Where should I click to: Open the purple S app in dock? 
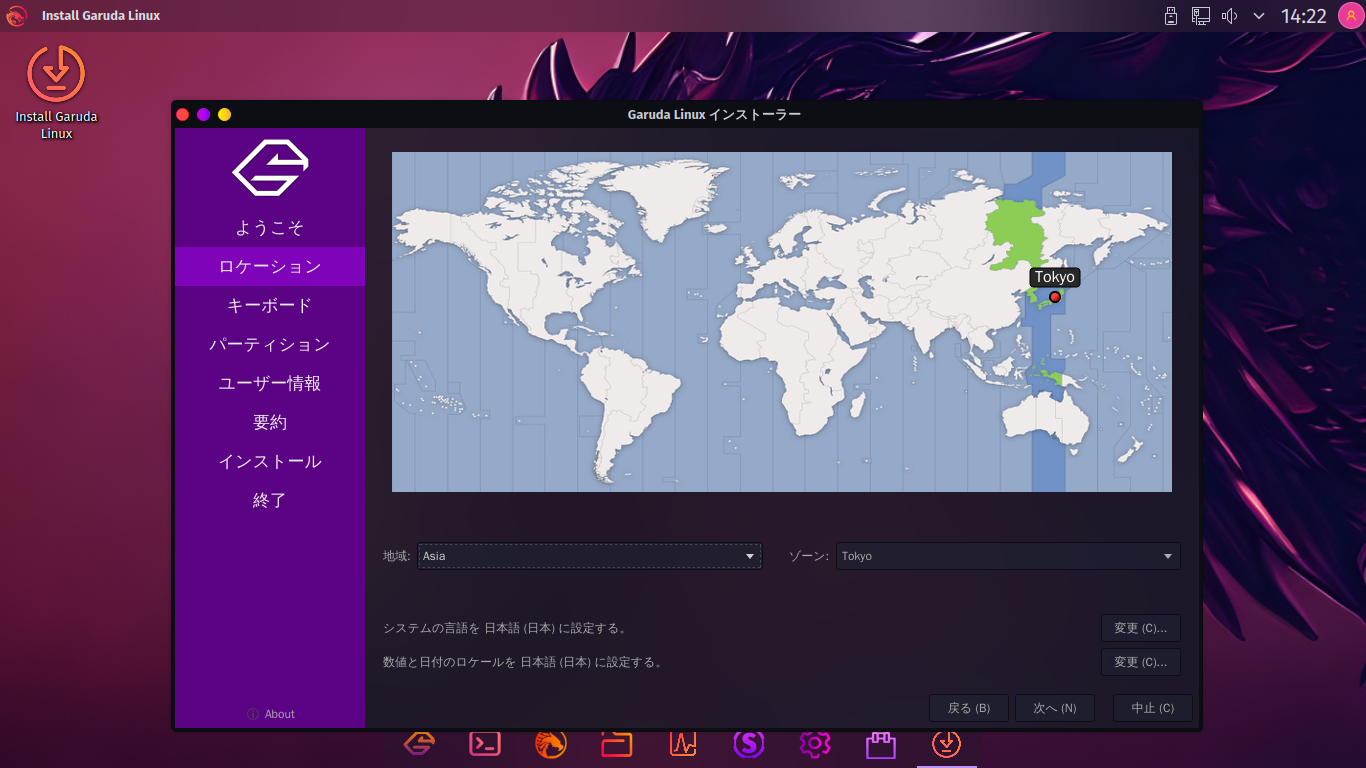[x=749, y=744]
